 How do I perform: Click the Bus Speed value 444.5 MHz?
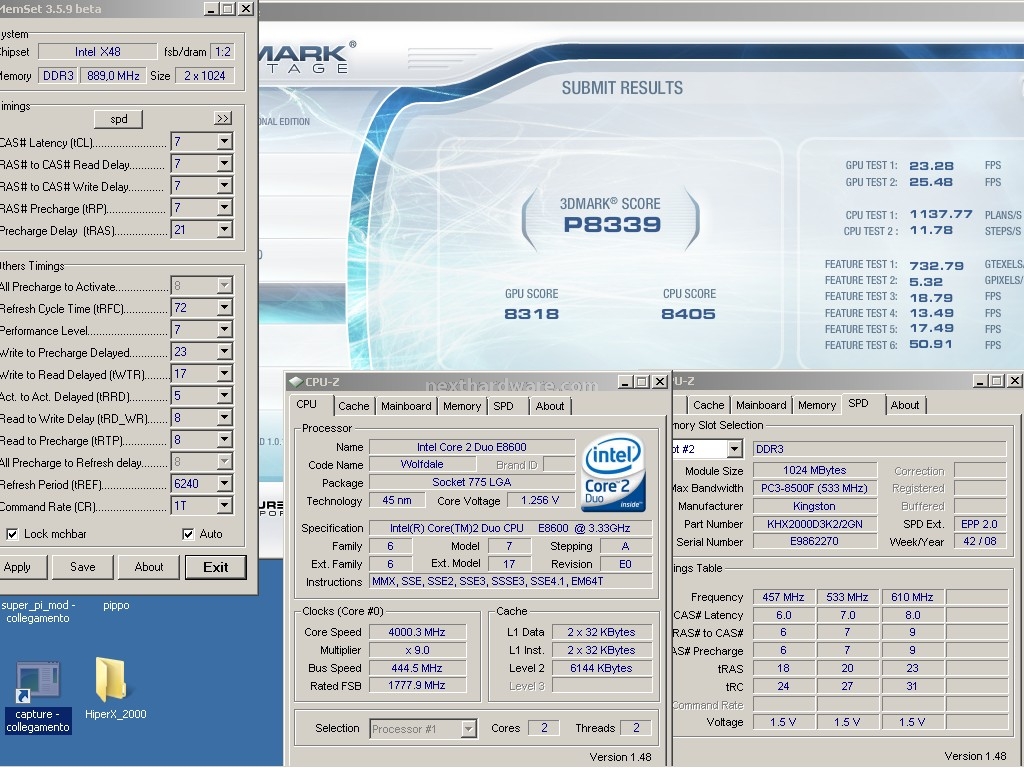[x=417, y=668]
